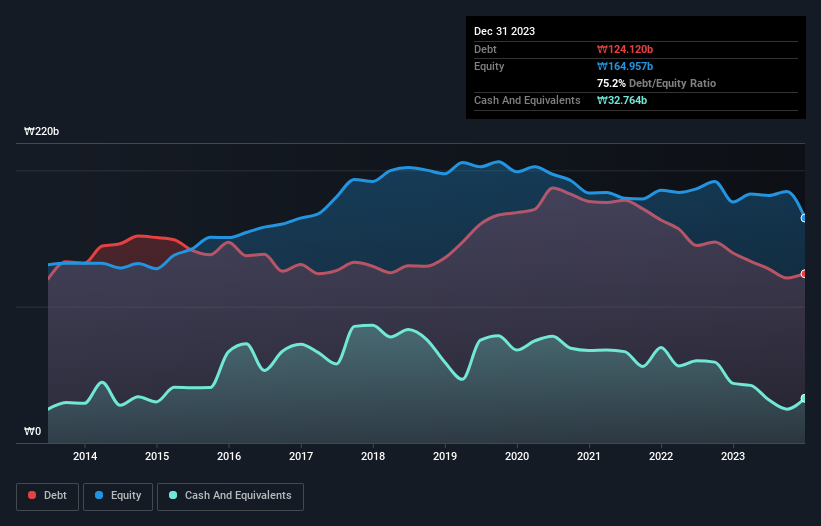821x526 pixels.
Task: Click the 75.2% Debt/Equity Ratio text
Action: tap(656, 83)
